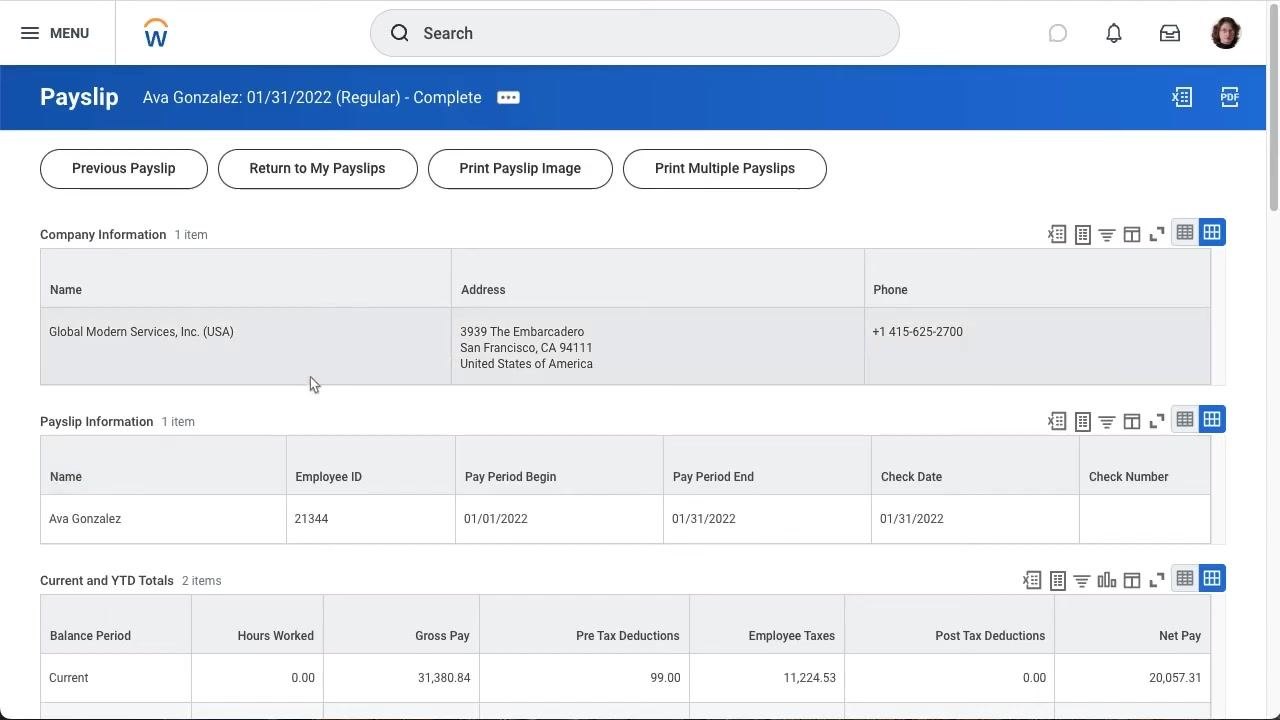Open the notifications bell icon
Viewport: 1280px width, 720px height.
[1114, 33]
